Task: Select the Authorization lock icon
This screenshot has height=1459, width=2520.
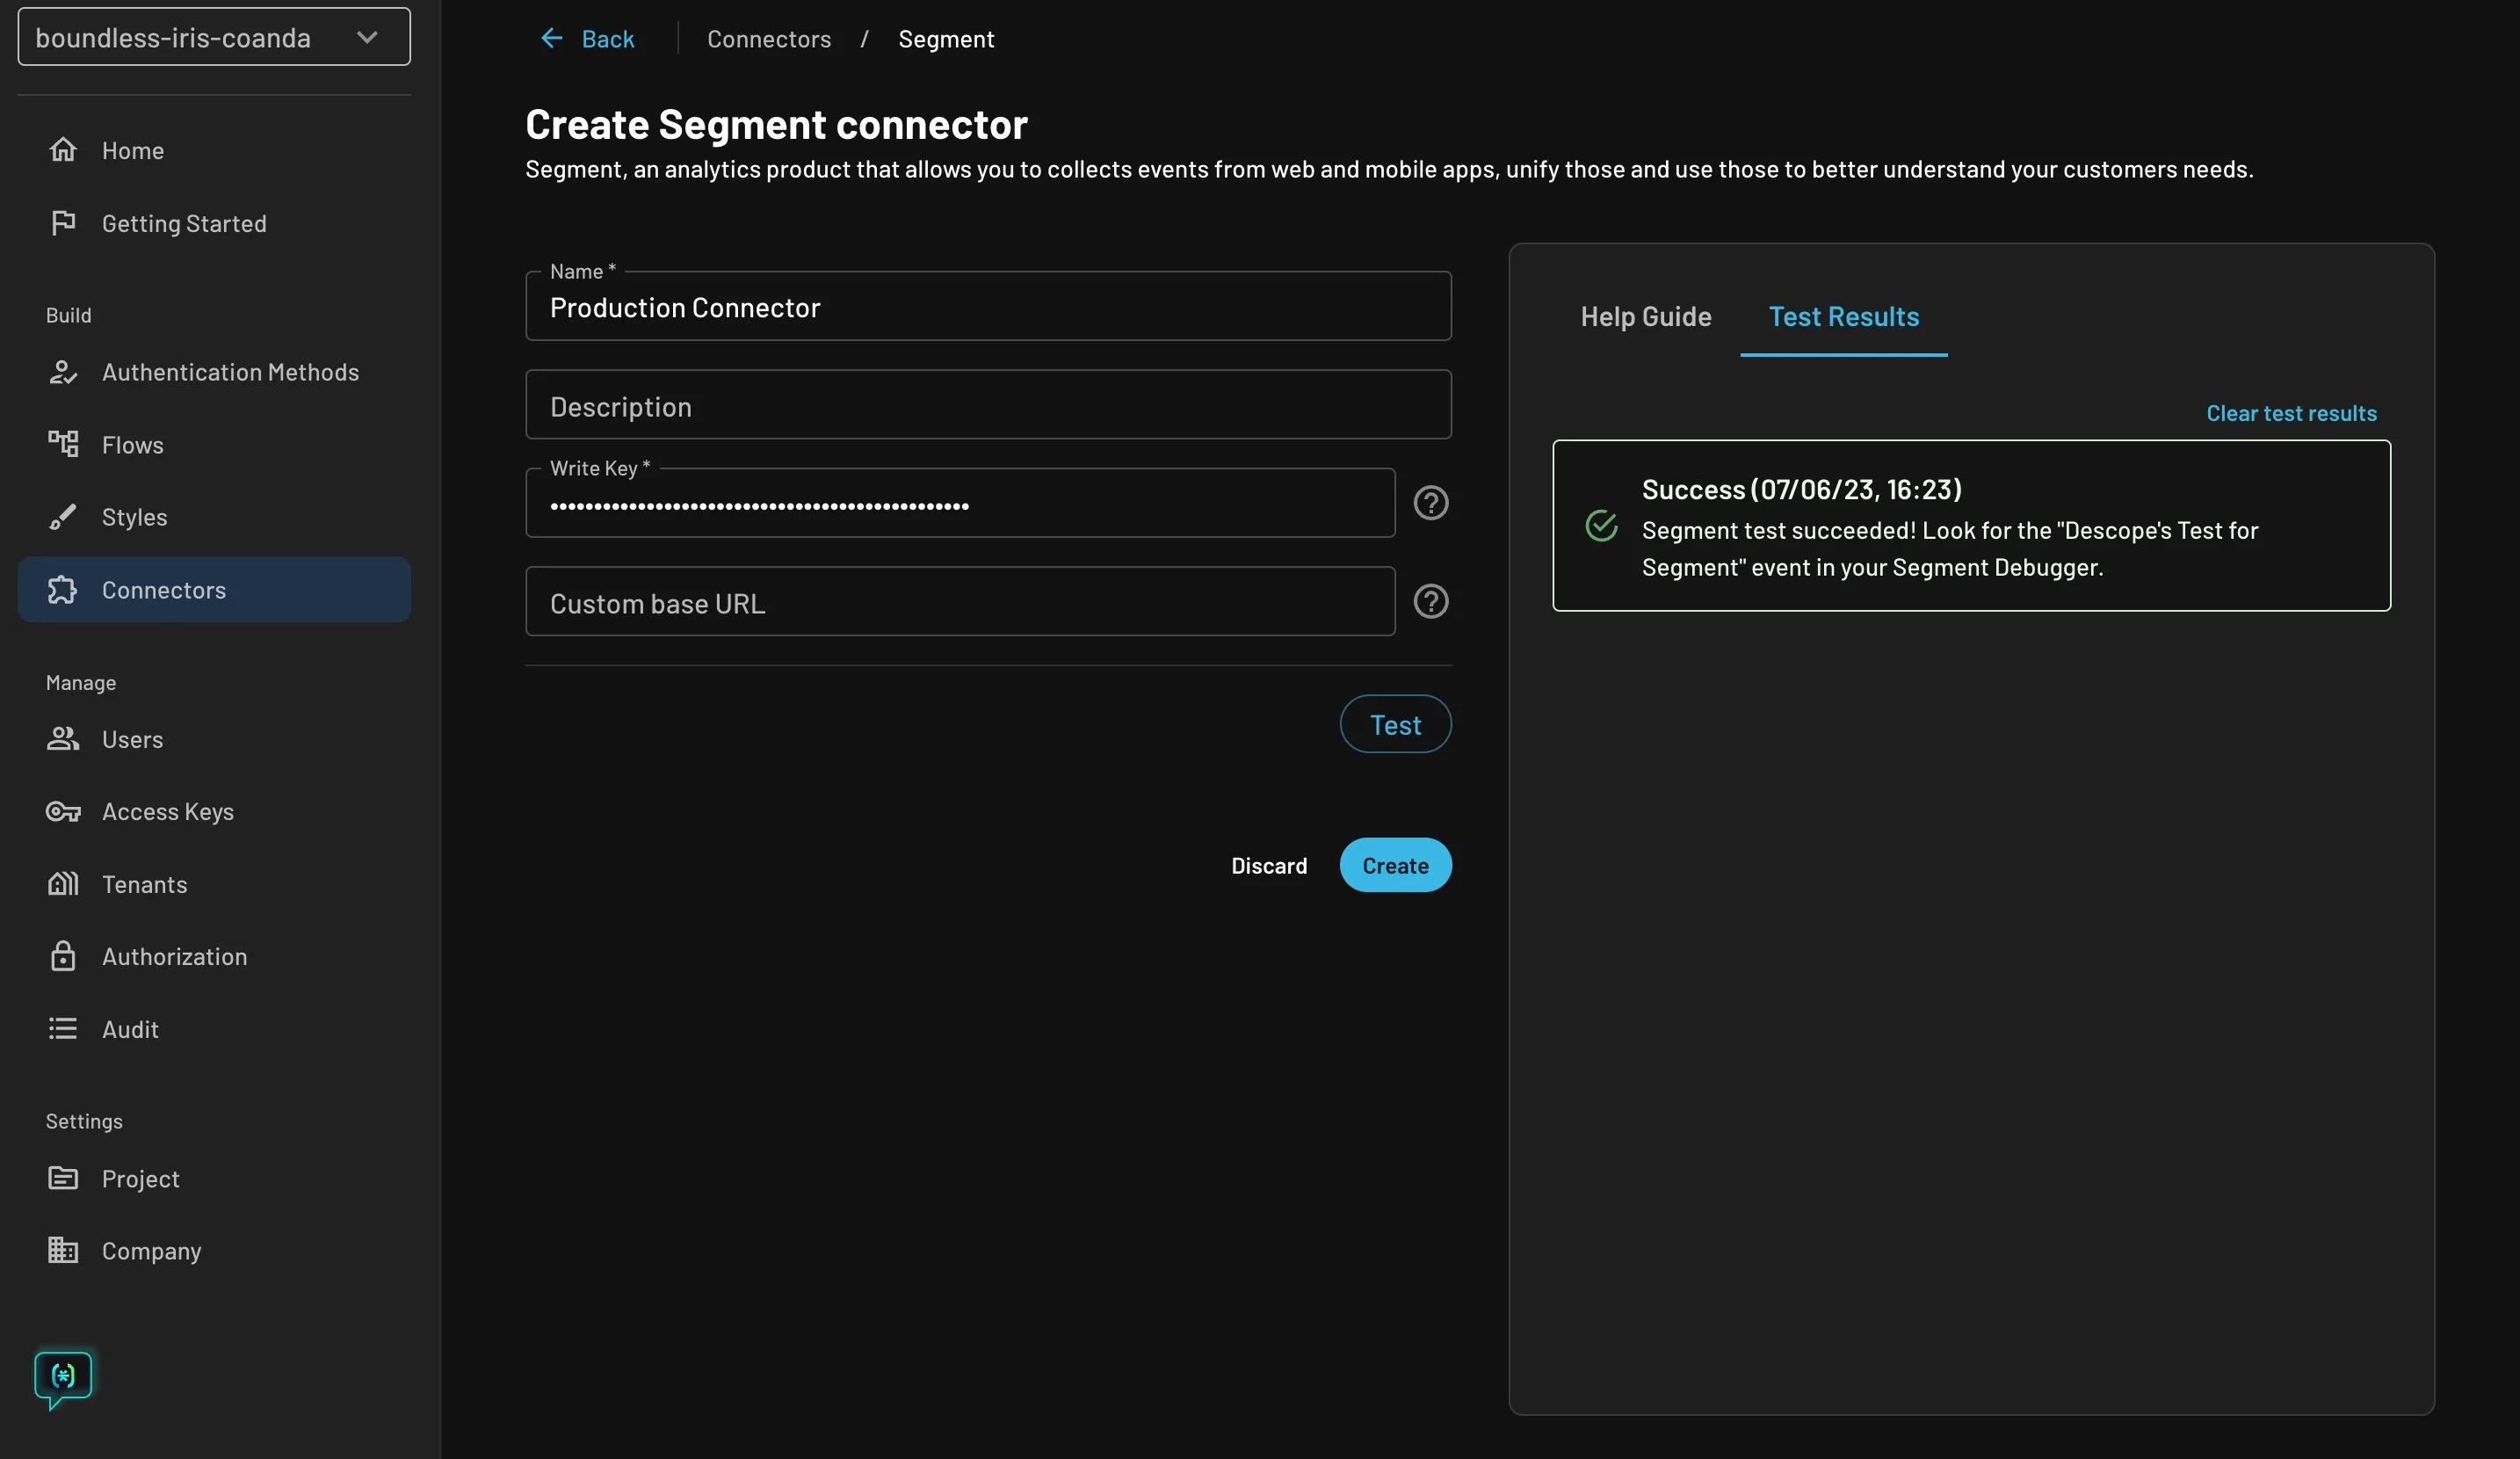Action: click(63, 956)
